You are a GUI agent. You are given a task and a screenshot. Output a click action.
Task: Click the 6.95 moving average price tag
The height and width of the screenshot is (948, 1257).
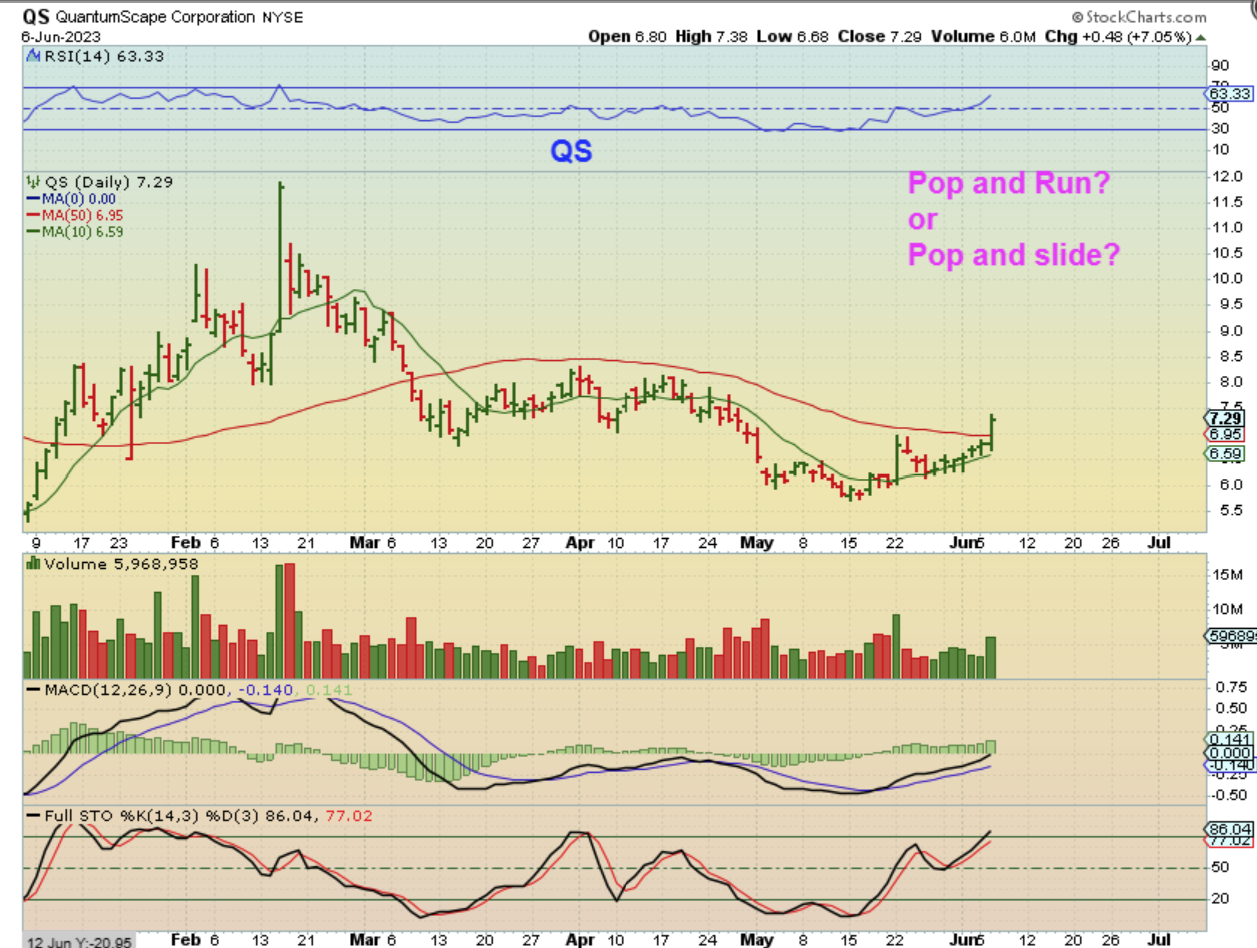[1227, 434]
